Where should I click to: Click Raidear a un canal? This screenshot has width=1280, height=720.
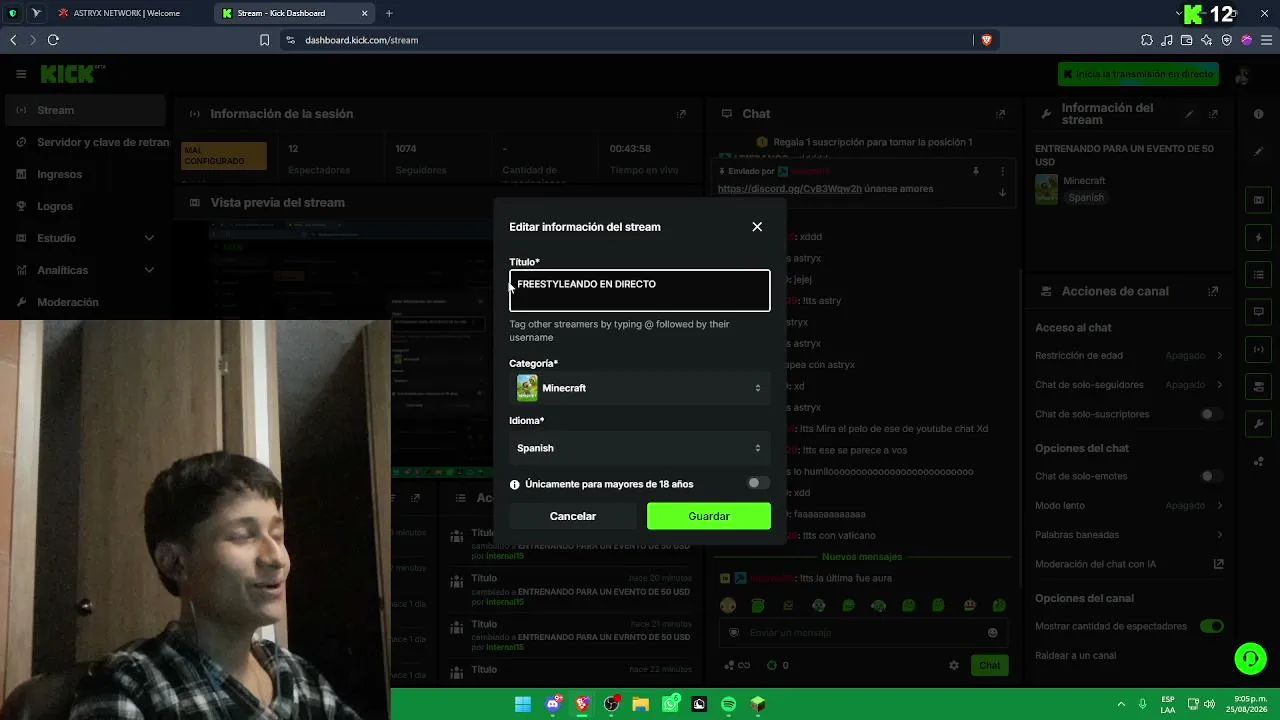tap(1075, 656)
